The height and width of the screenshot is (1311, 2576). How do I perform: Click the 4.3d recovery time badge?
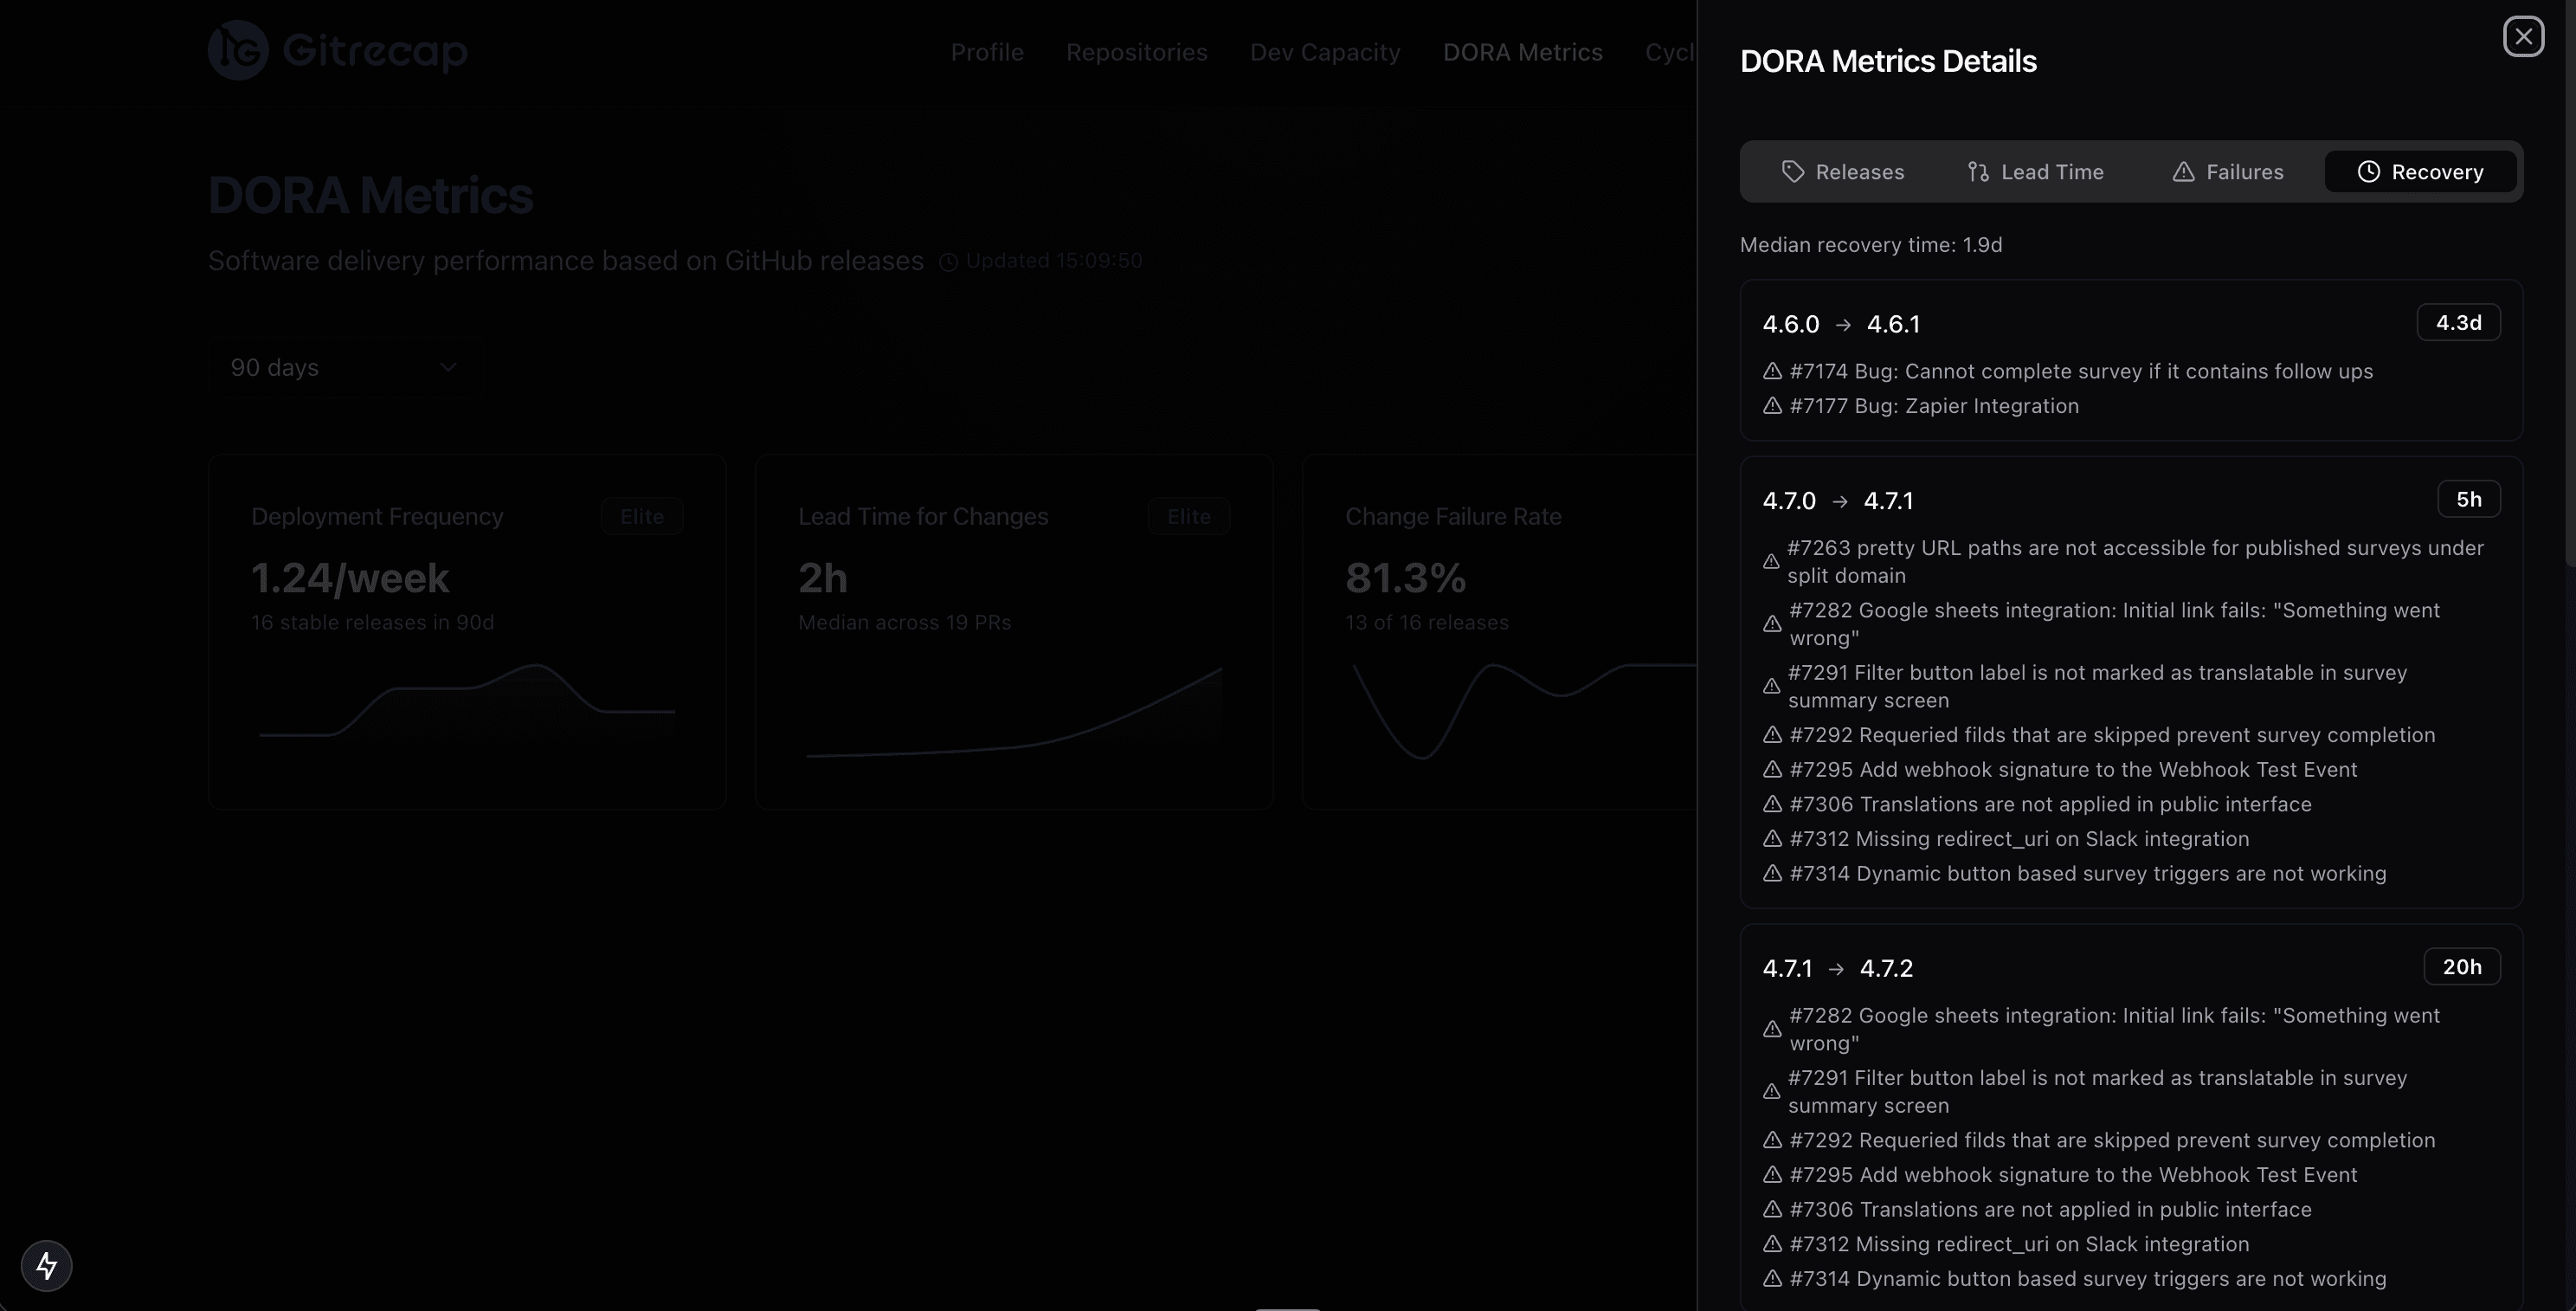click(x=2459, y=322)
